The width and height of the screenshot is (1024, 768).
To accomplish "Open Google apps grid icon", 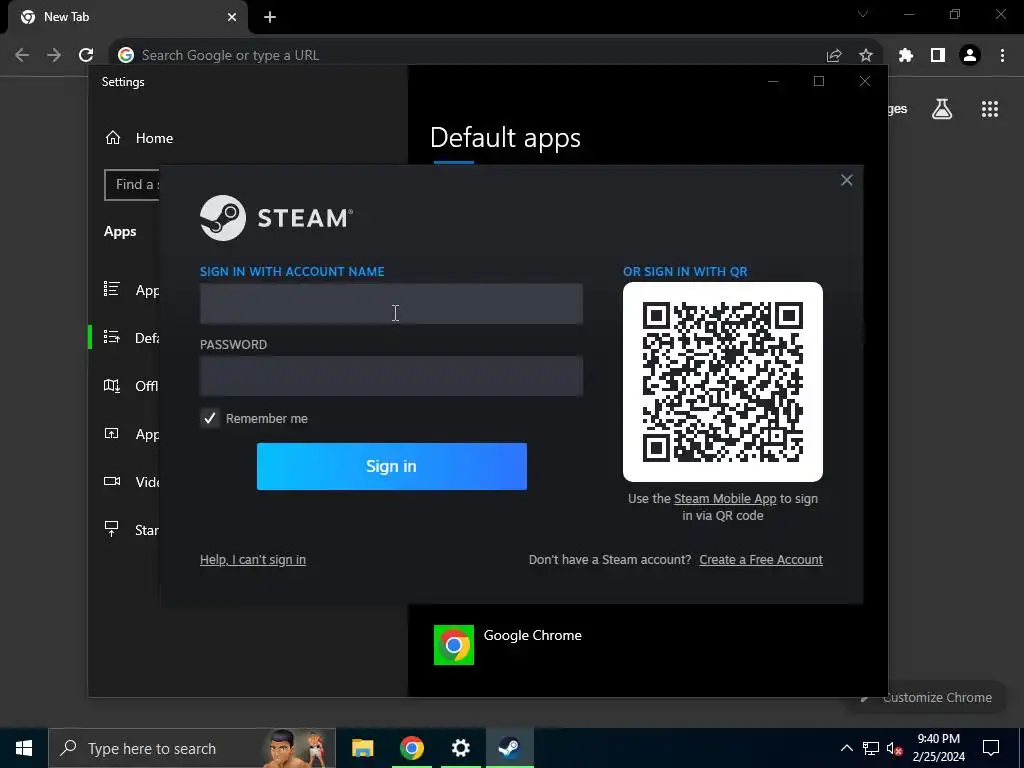I will click(990, 109).
